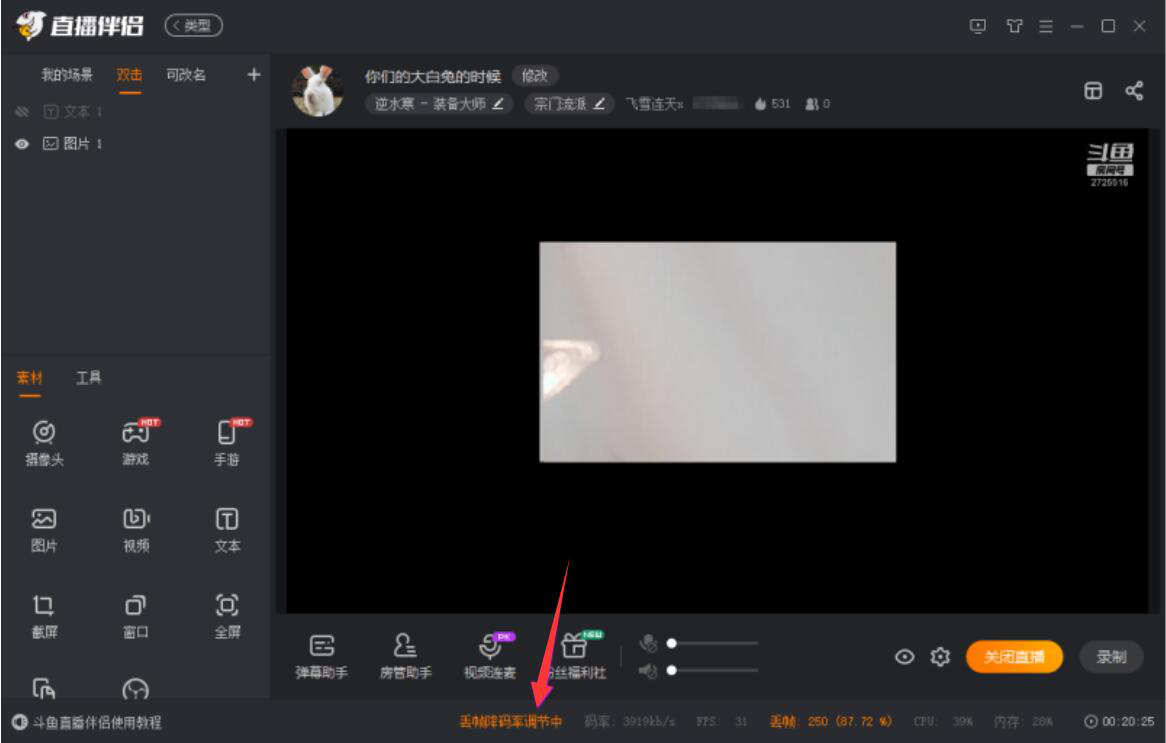Add a 全屏 fullscreen capture source
Image resolution: width=1166 pixels, height=743 pixels.
[227, 616]
